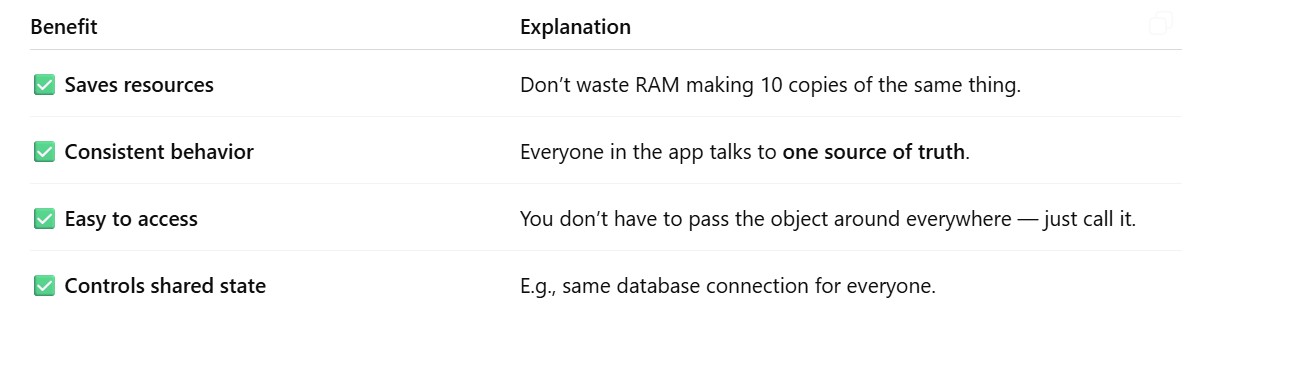Click the Saves resources label
The width and height of the screenshot is (1297, 386).
click(139, 85)
